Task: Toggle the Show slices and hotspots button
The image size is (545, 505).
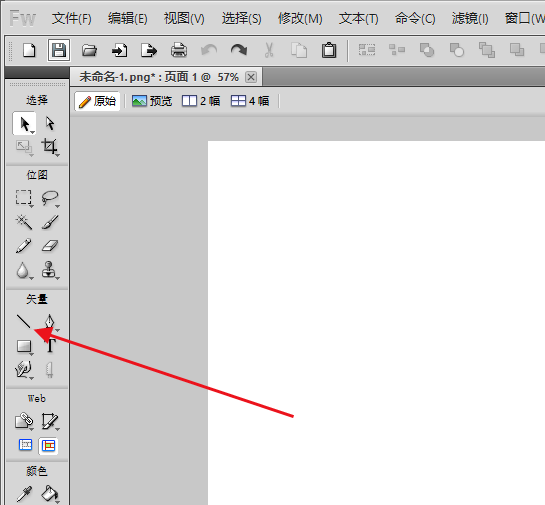Action: pyautogui.click(x=48, y=446)
